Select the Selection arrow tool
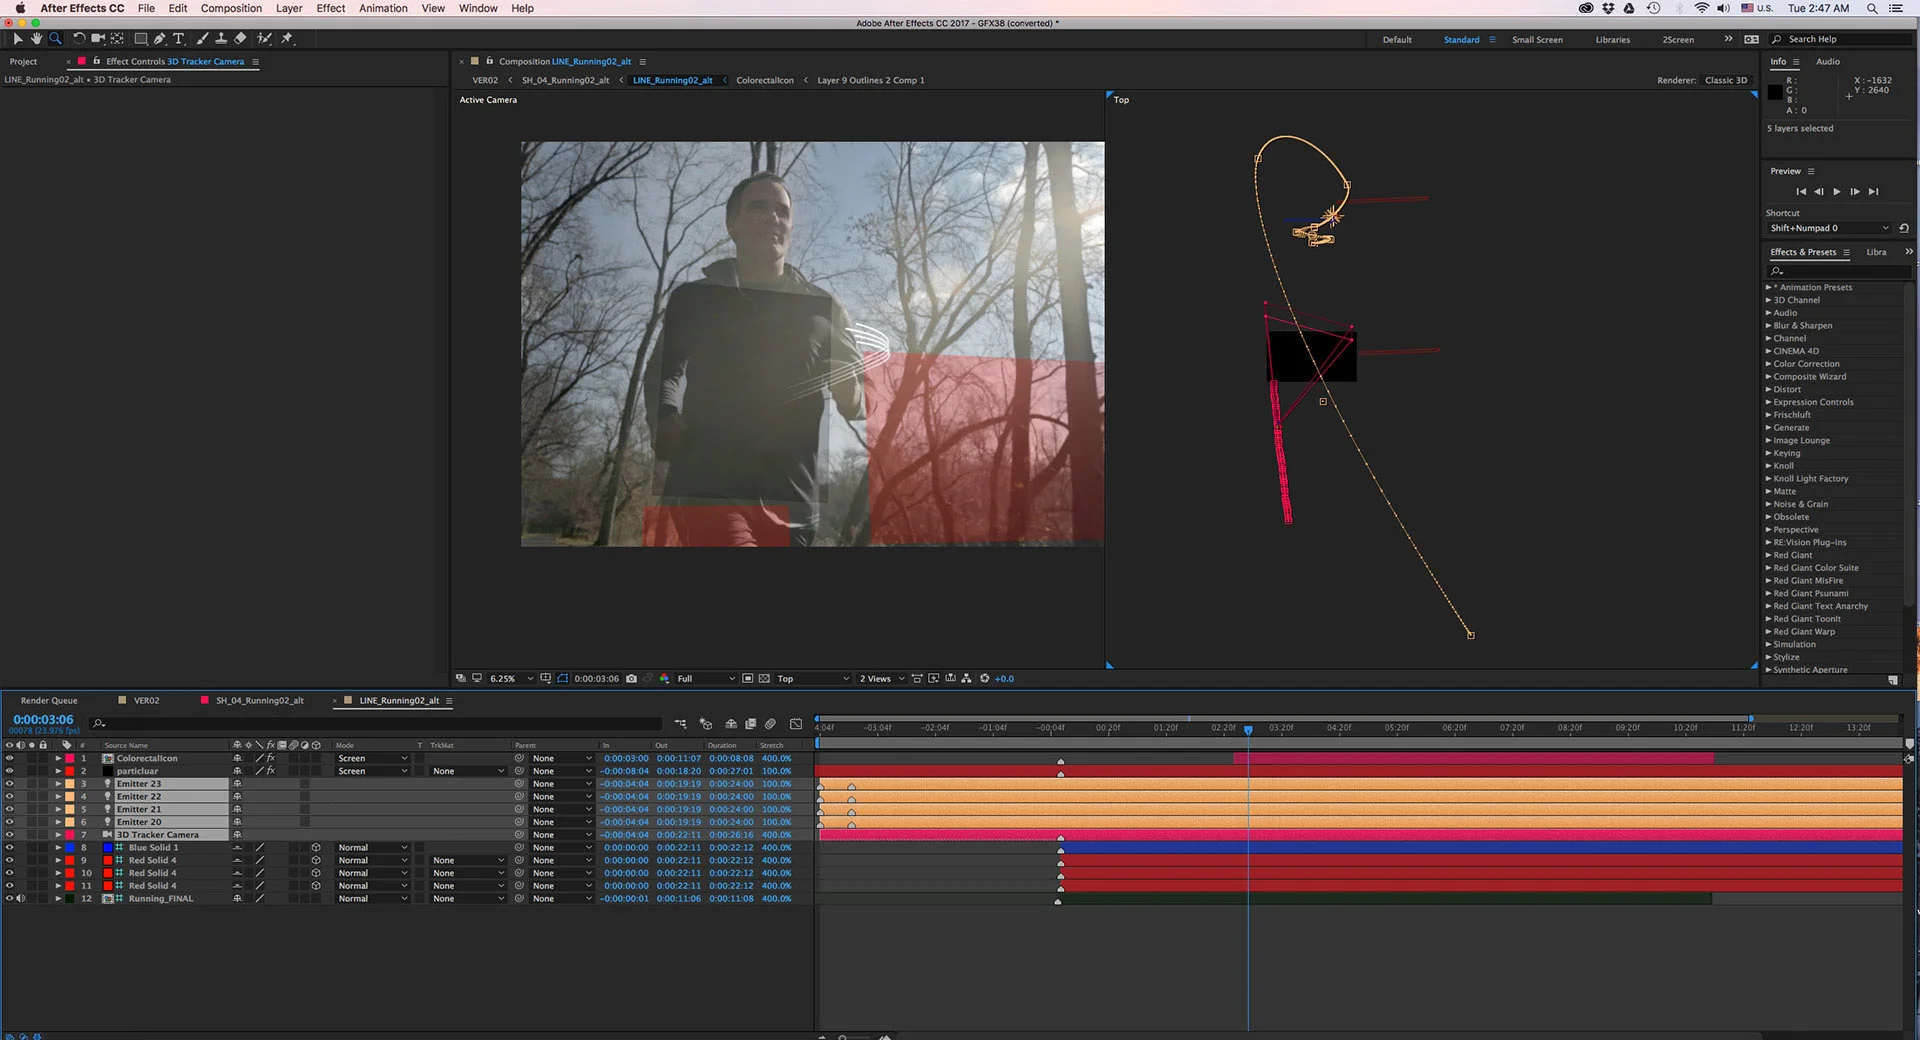 17,38
